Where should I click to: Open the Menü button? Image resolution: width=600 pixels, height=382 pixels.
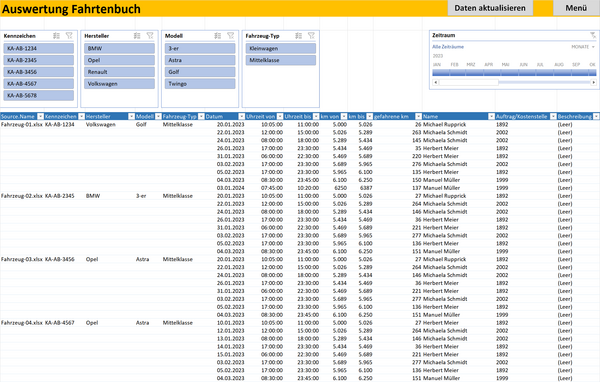click(576, 8)
